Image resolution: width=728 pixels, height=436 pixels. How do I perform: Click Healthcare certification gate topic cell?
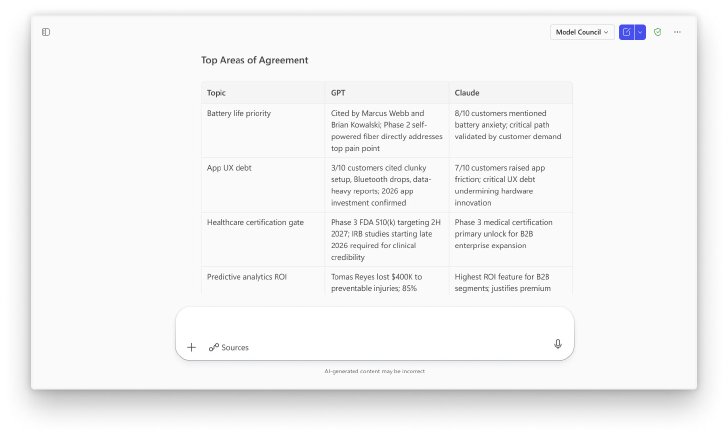255,222
